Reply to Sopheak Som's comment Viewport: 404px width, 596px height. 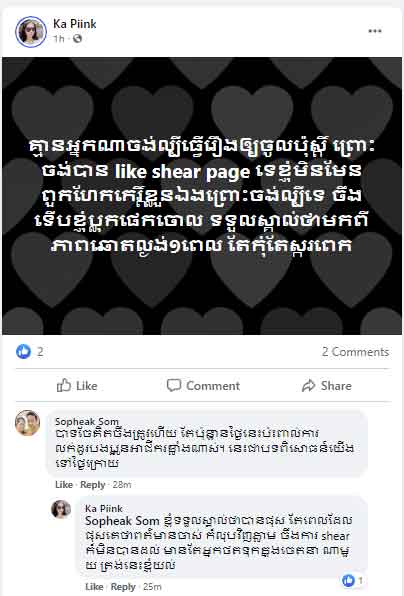tap(93, 485)
